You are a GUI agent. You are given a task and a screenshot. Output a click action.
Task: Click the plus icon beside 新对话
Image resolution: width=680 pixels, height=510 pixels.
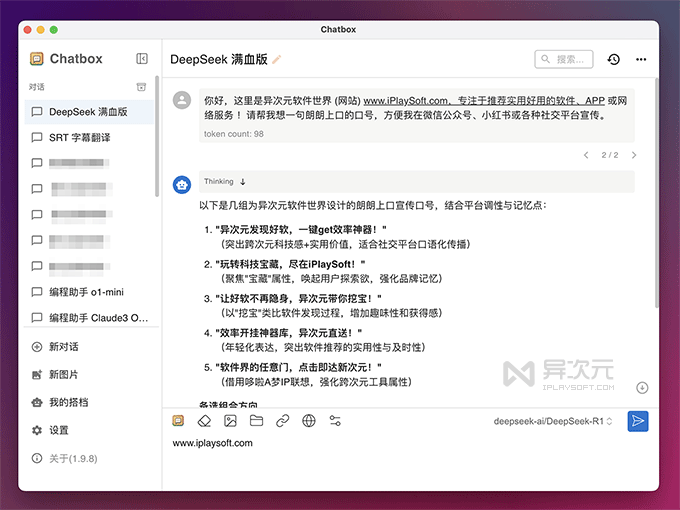tap(37, 347)
